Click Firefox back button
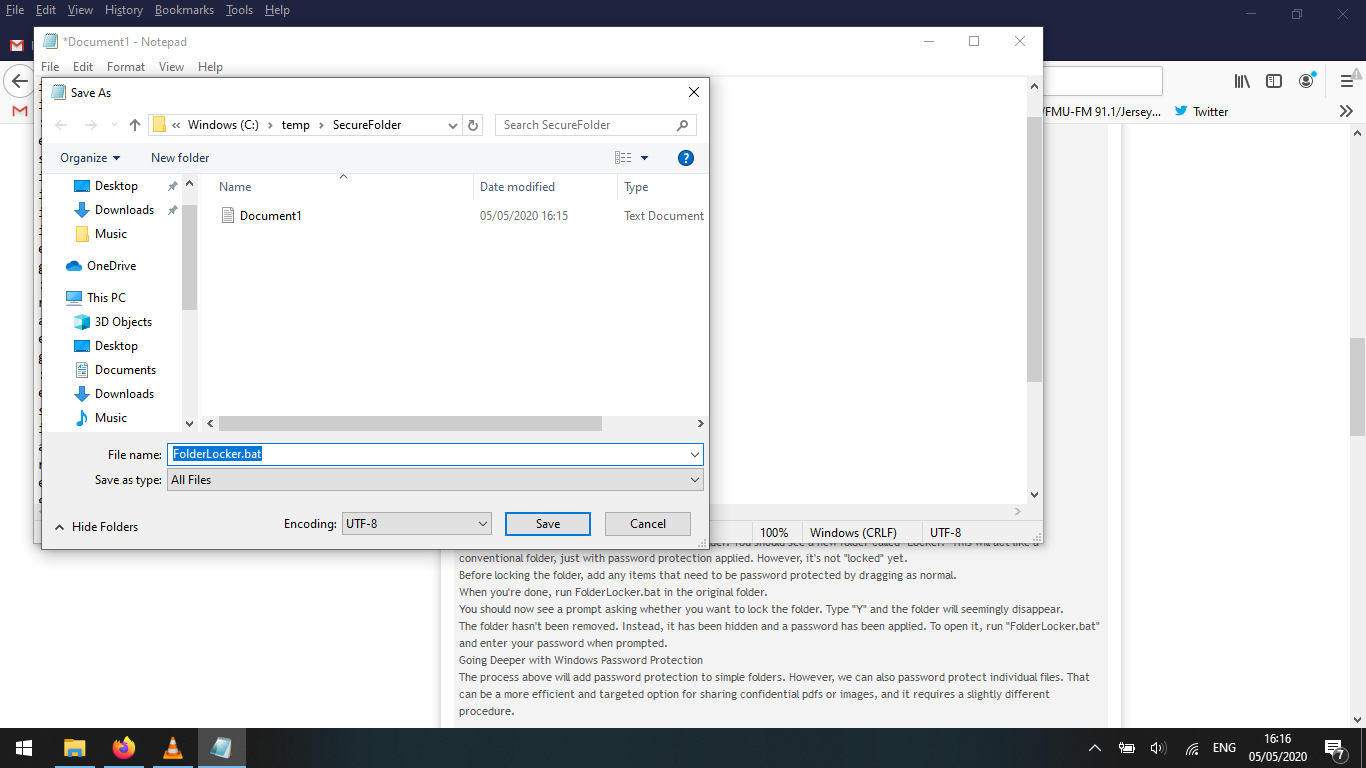Image resolution: width=1366 pixels, height=768 pixels. 18,81
